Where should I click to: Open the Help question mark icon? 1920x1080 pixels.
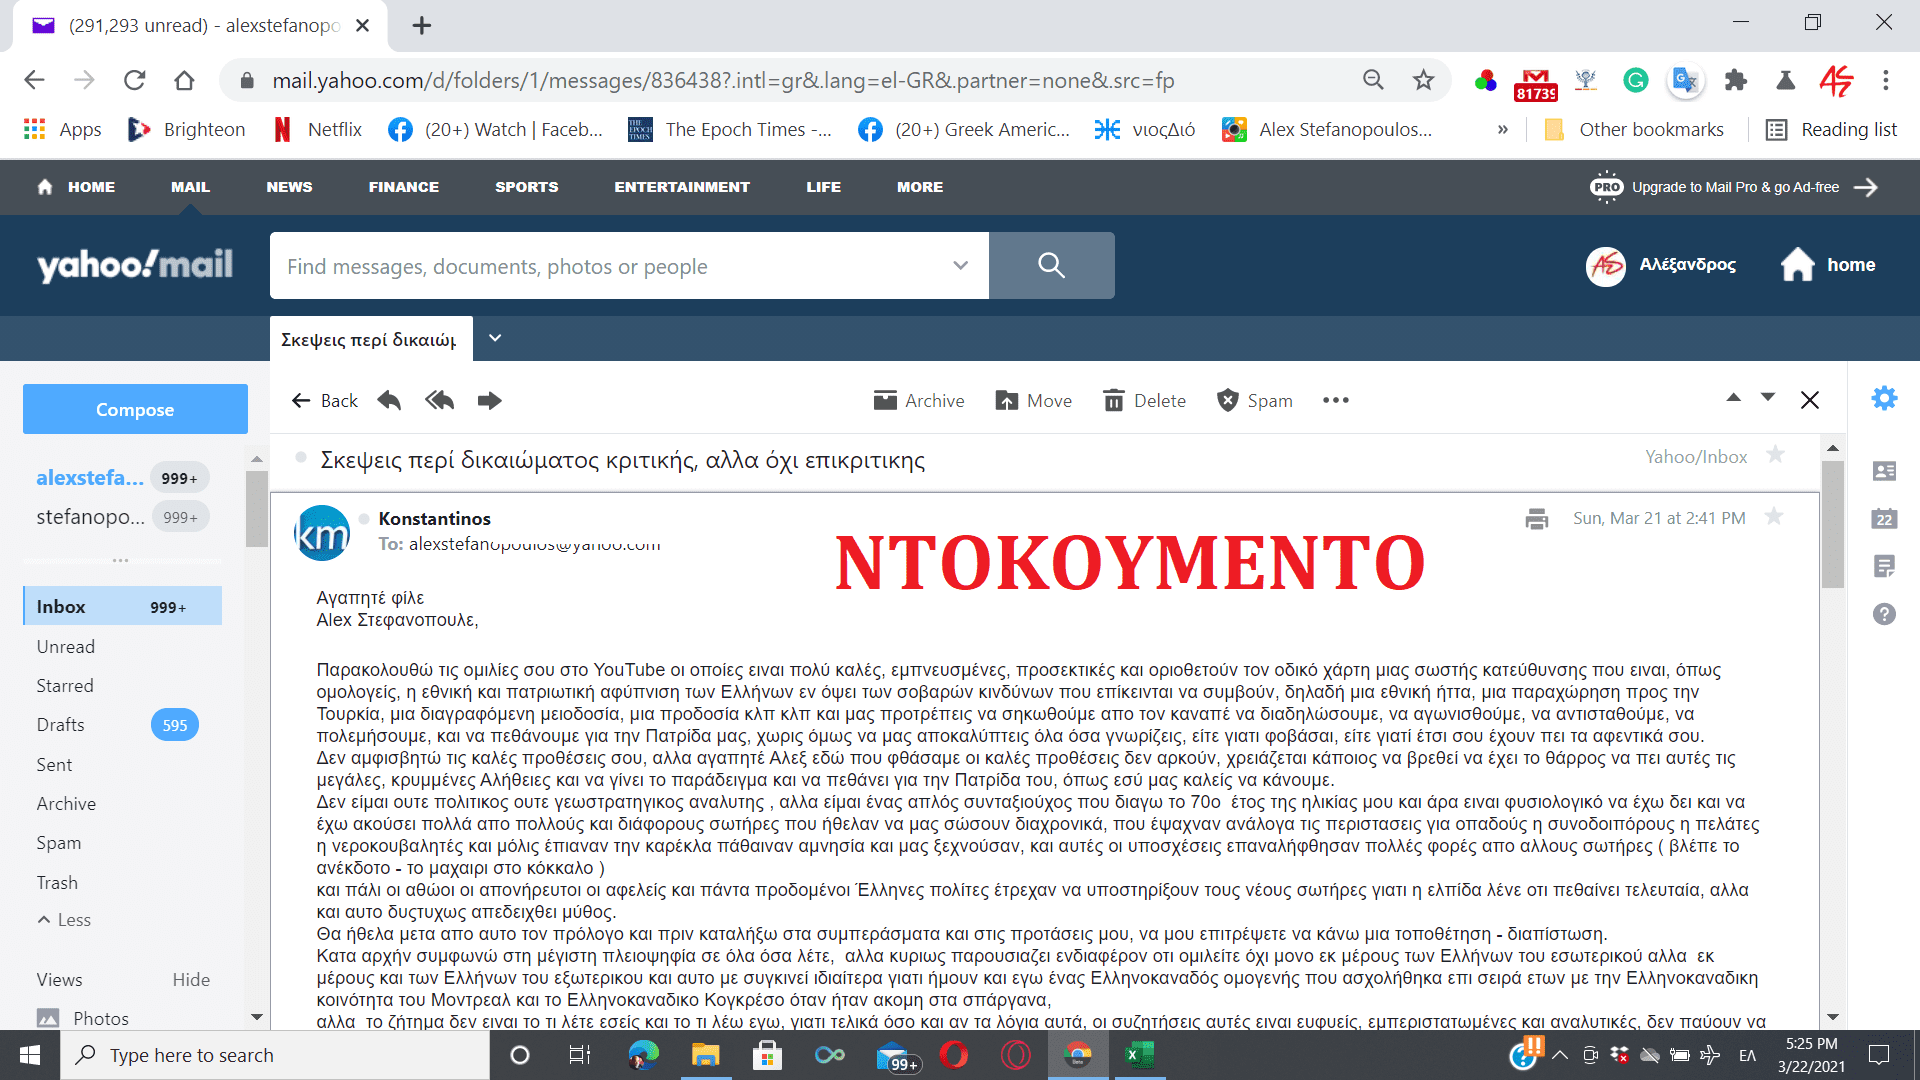1884,614
